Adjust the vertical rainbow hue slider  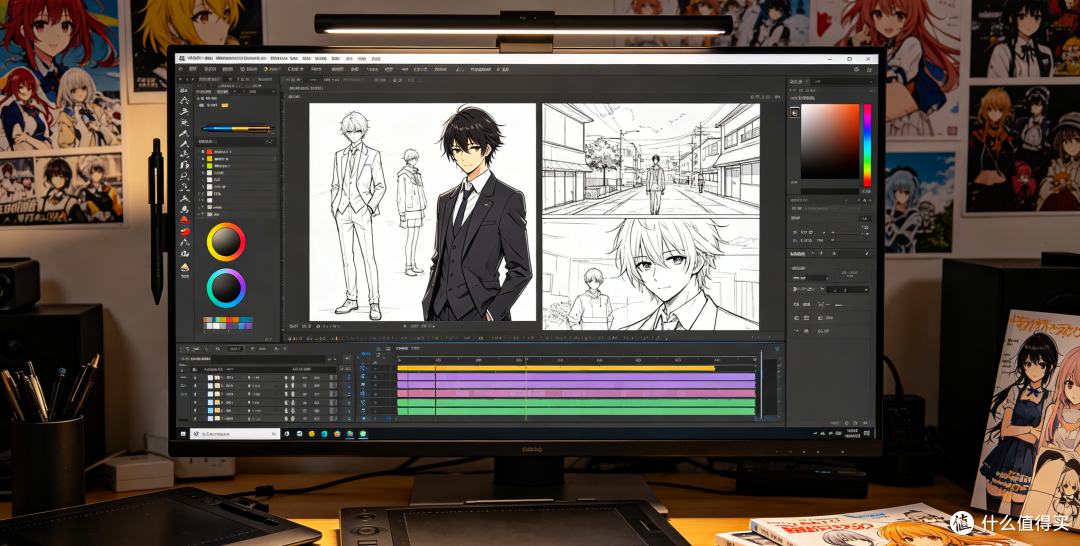click(867, 145)
